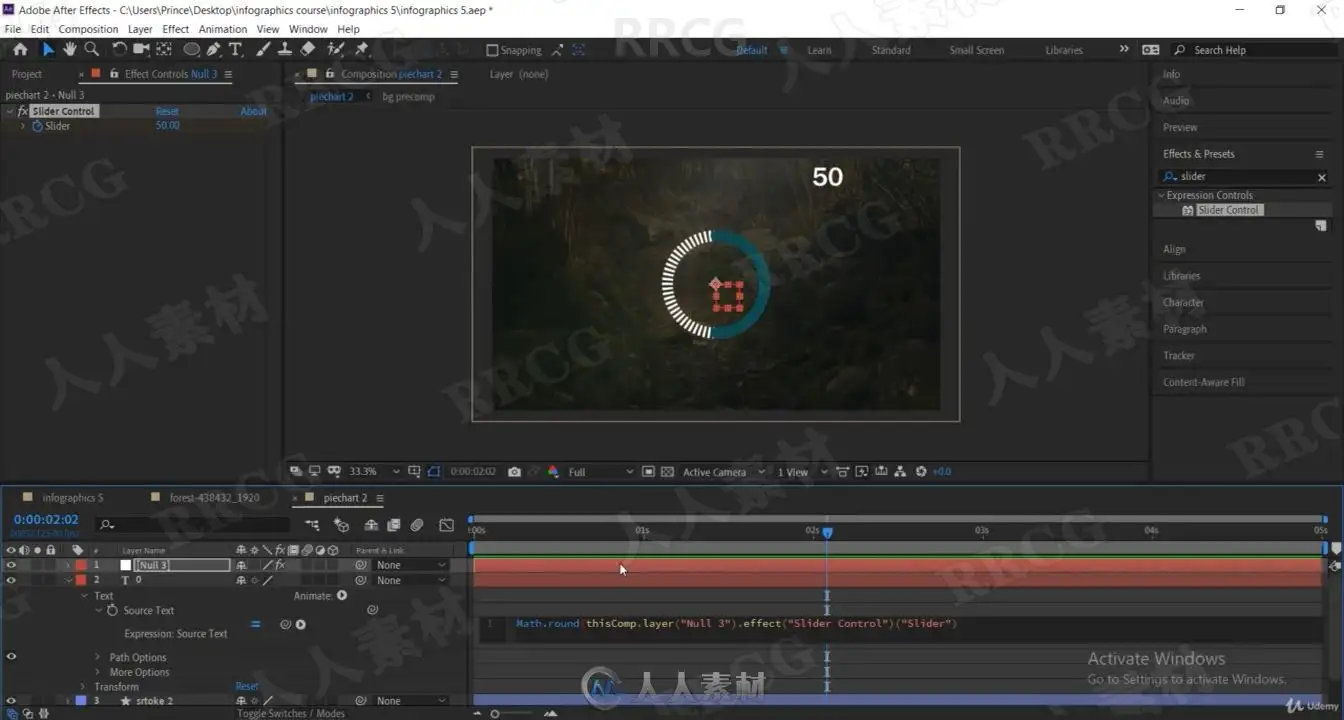
Task: Enable the Snapping checkbox
Action: coord(491,50)
